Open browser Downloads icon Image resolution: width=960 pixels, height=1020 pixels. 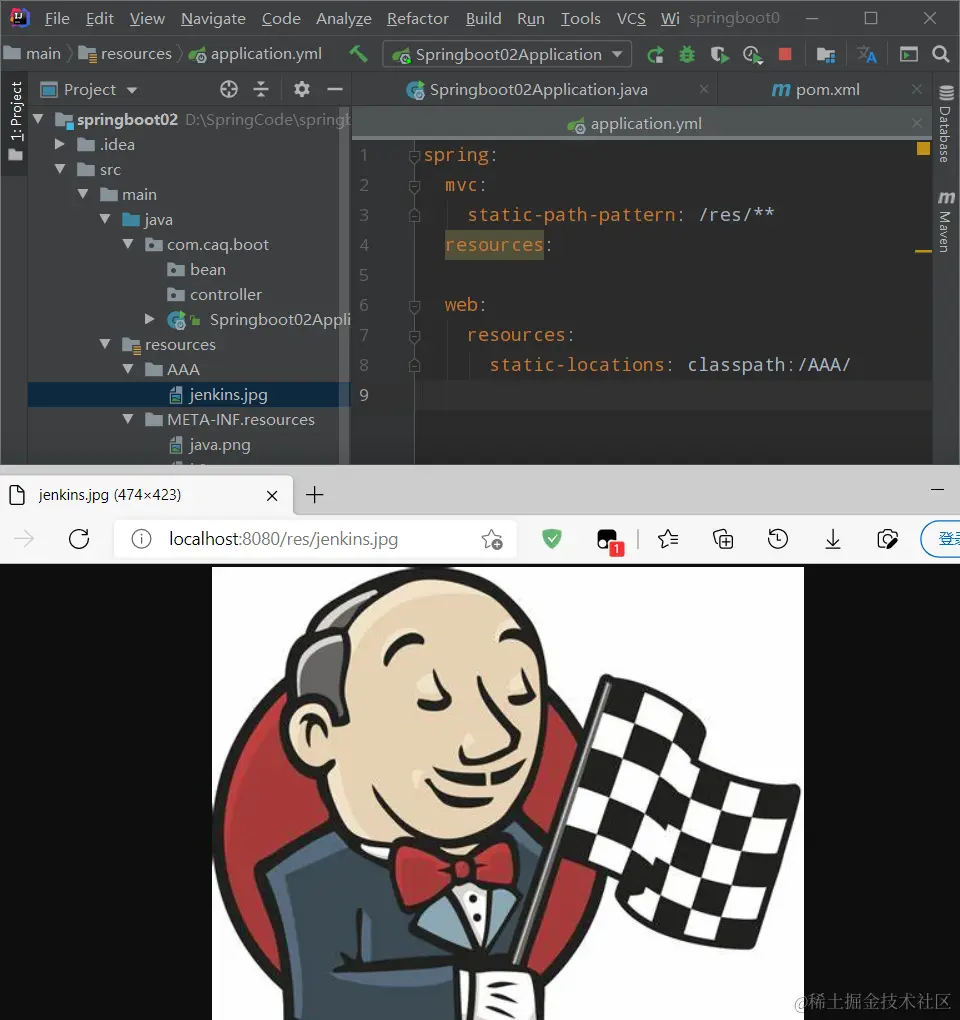pos(833,539)
